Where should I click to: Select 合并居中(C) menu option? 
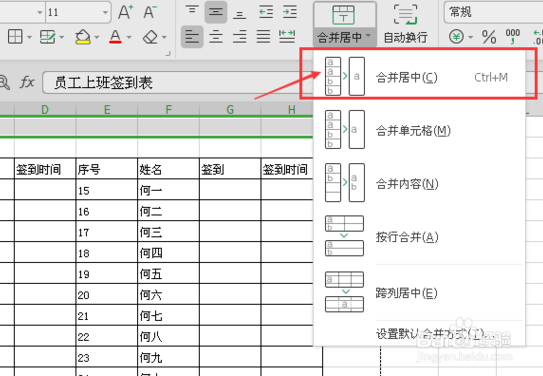[419, 77]
